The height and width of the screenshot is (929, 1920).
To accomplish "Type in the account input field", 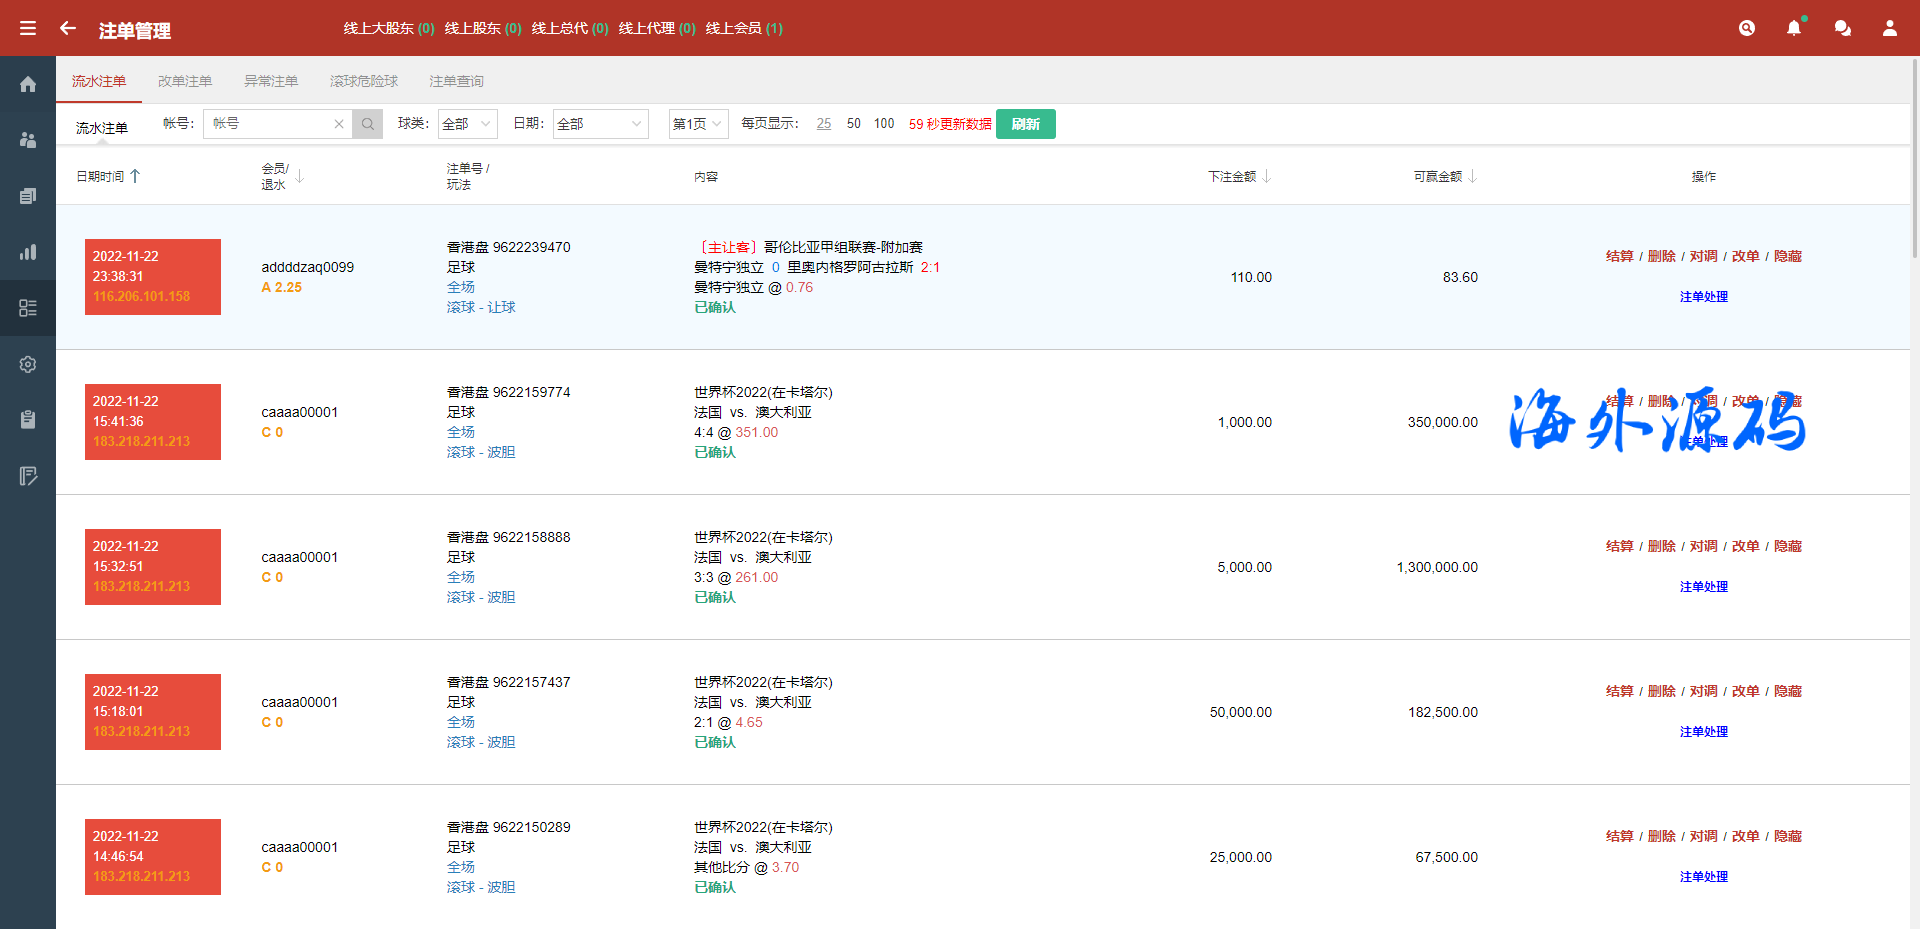I will point(270,124).
